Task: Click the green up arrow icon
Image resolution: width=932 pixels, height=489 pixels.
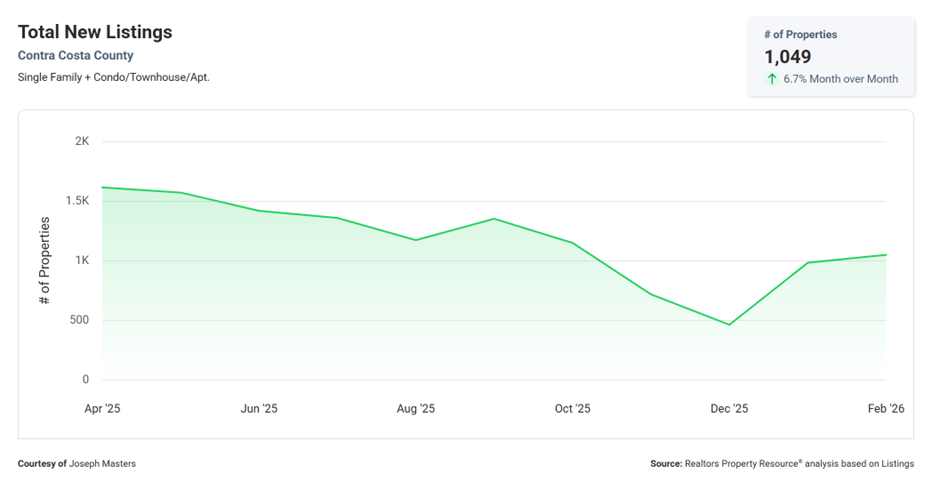Action: [772, 79]
